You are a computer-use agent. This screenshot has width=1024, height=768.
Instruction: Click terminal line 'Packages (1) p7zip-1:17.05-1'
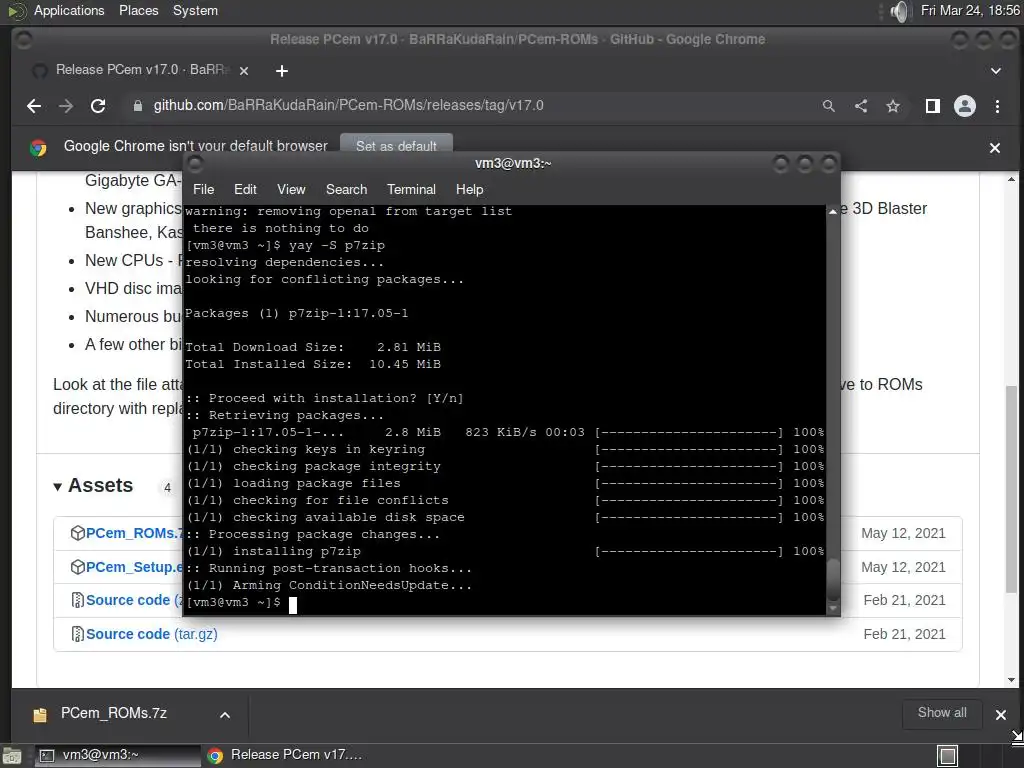[x=297, y=313]
